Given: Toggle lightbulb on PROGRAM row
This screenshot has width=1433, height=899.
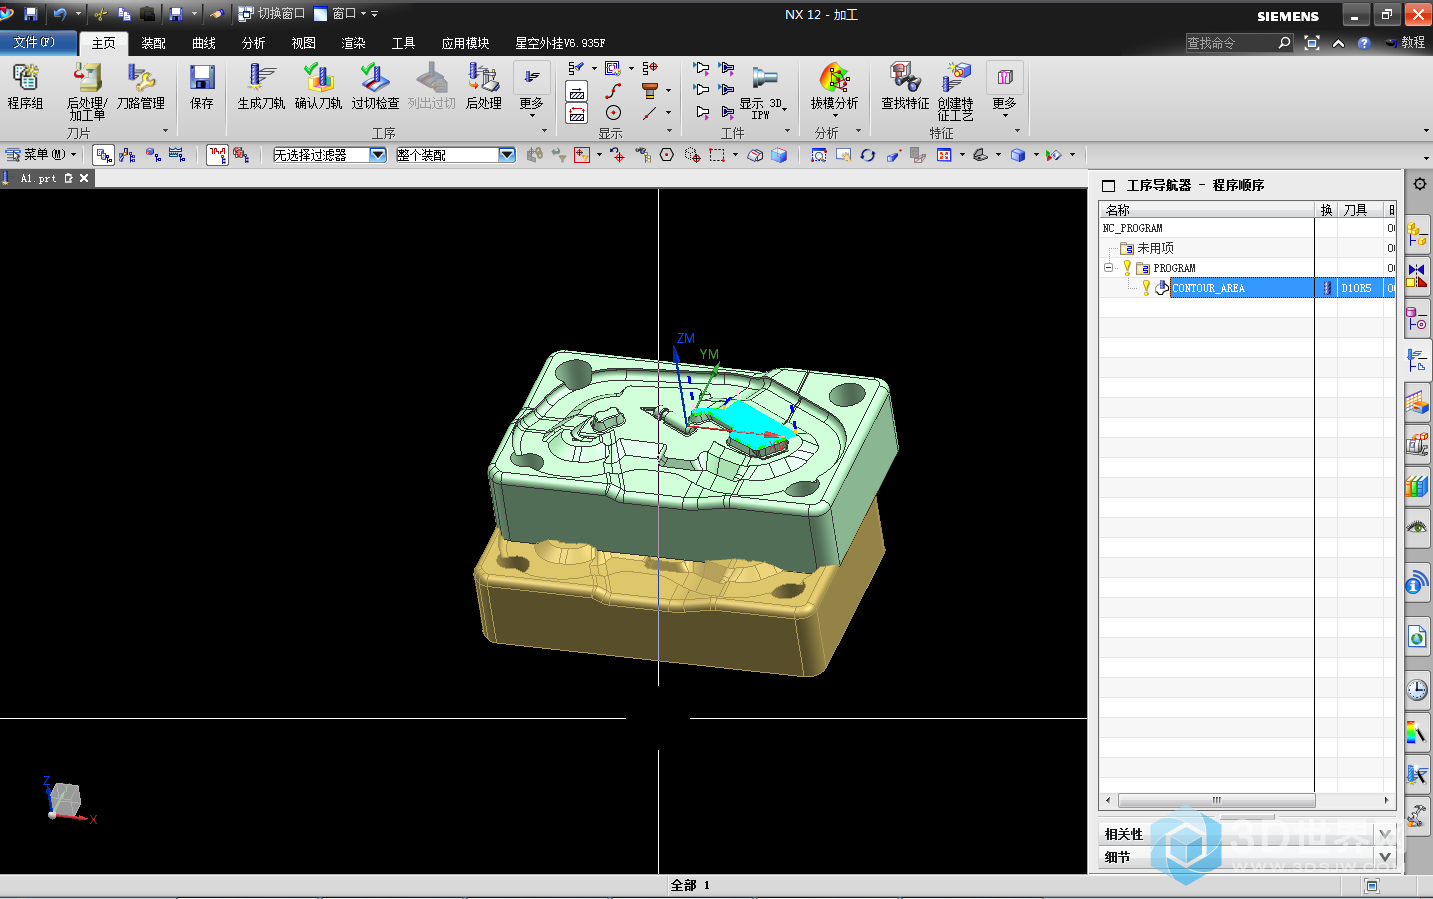Looking at the screenshot, I should tap(1127, 268).
